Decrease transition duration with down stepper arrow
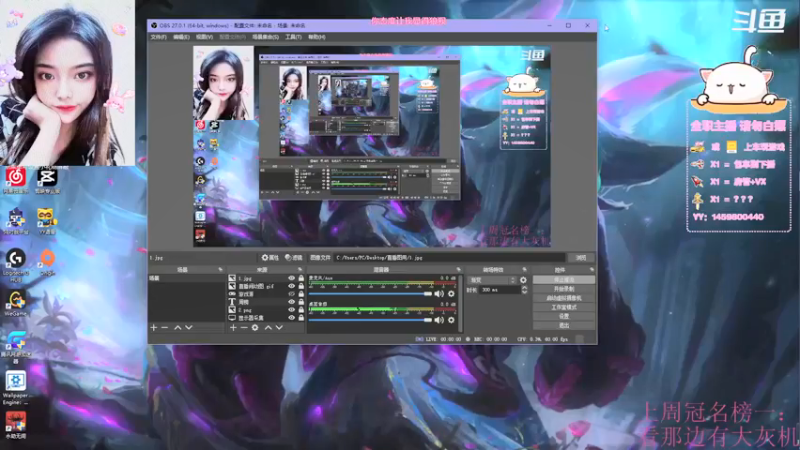800x450 pixels. 524,292
